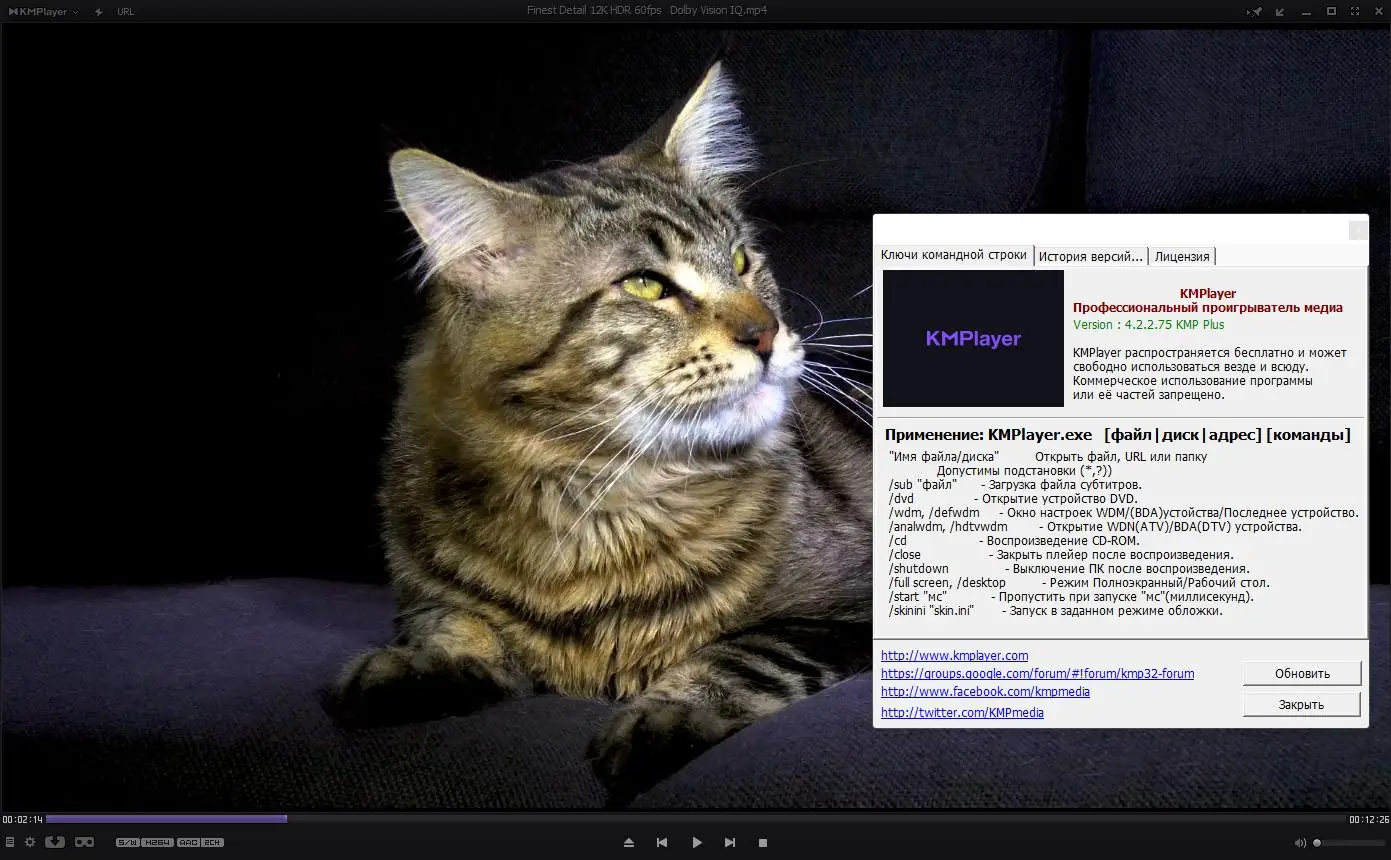Click the "/skinini" command line entry
This screenshot has height=860, width=1391.
tap(1055, 611)
